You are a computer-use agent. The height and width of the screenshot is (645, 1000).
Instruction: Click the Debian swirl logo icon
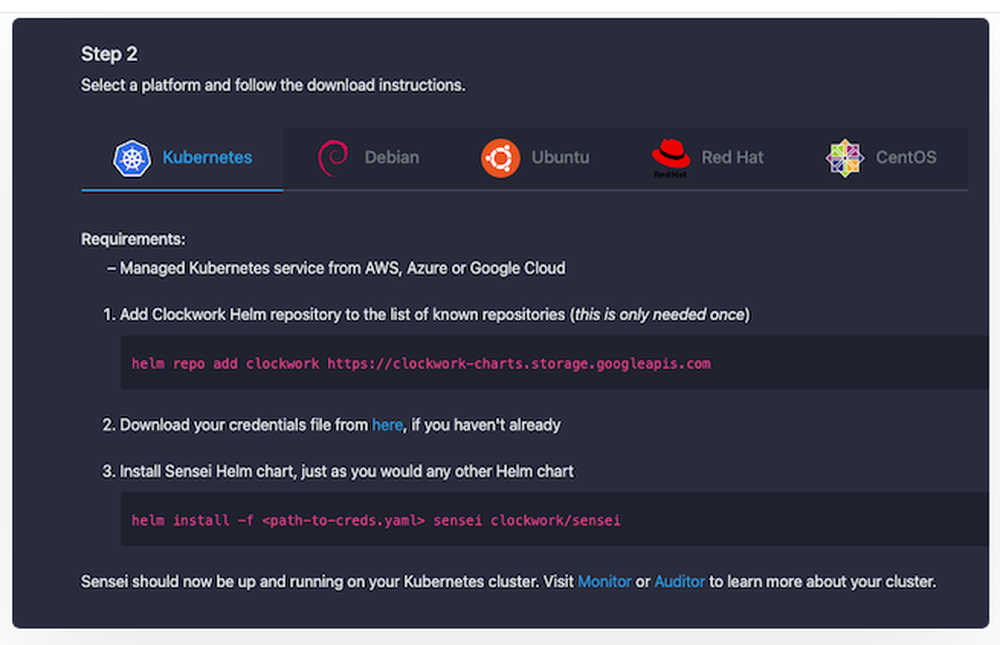tap(333, 158)
